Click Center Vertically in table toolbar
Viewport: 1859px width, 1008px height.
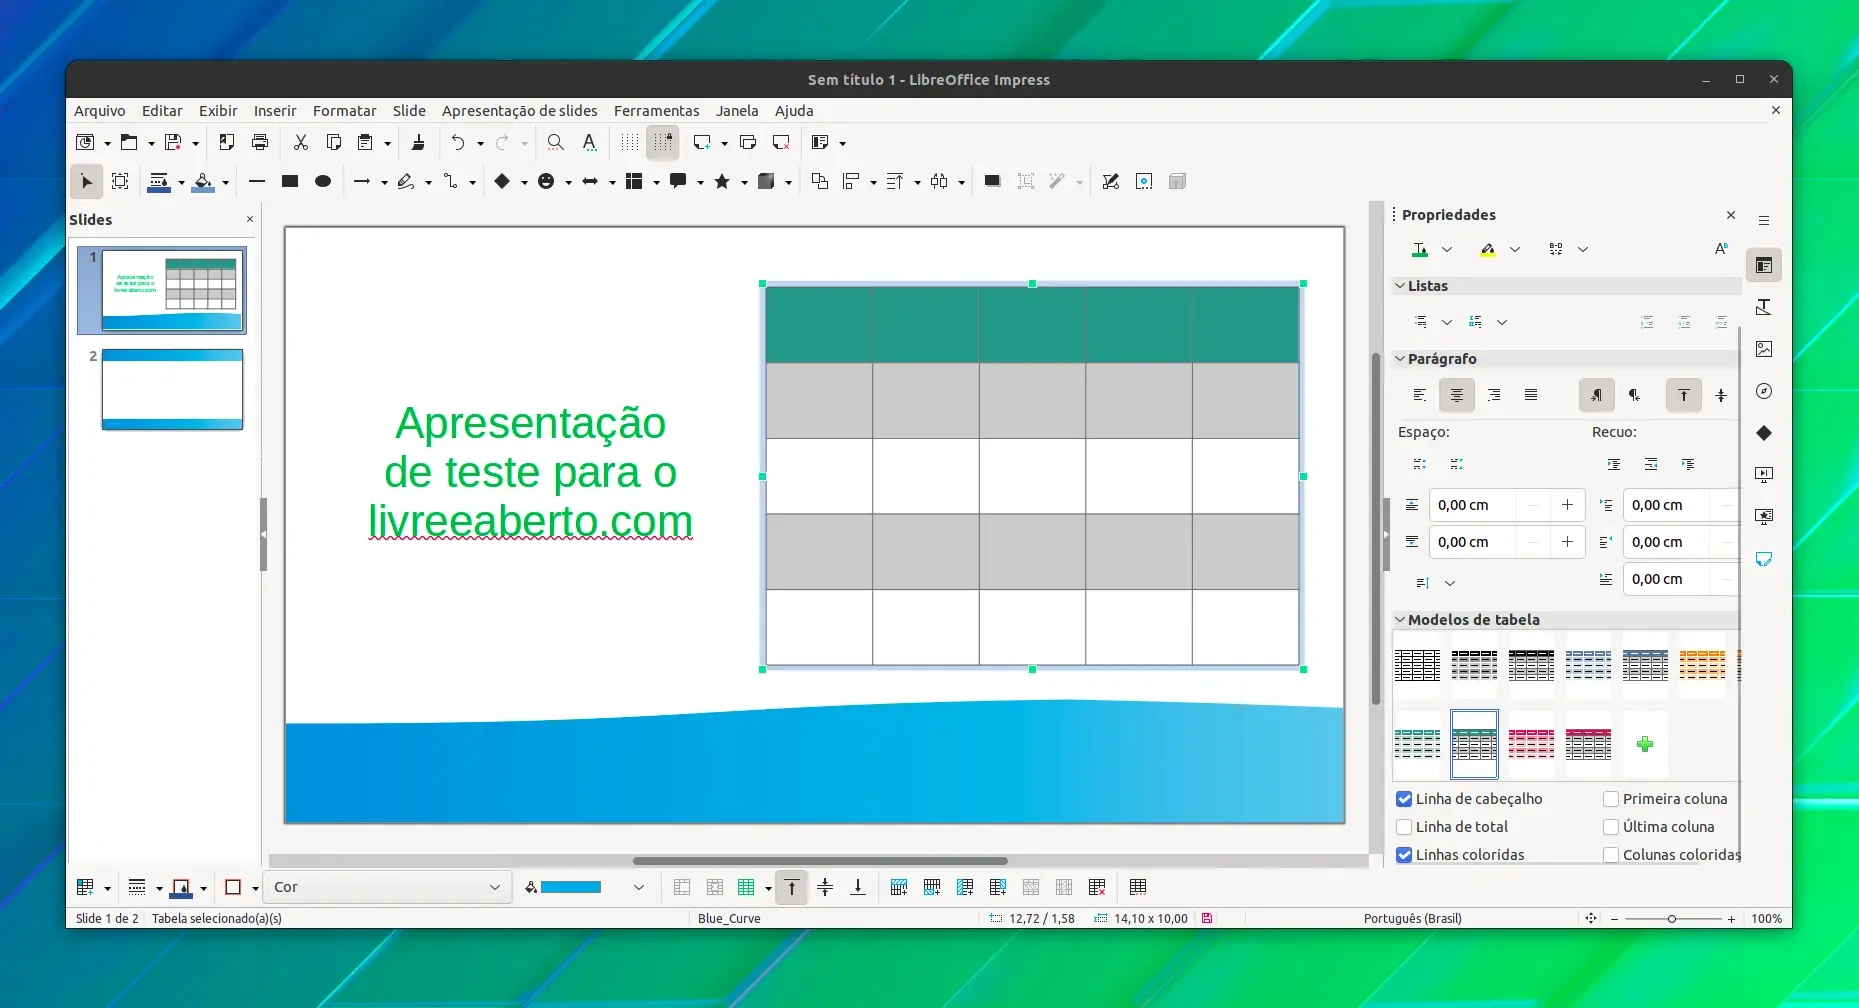[825, 887]
